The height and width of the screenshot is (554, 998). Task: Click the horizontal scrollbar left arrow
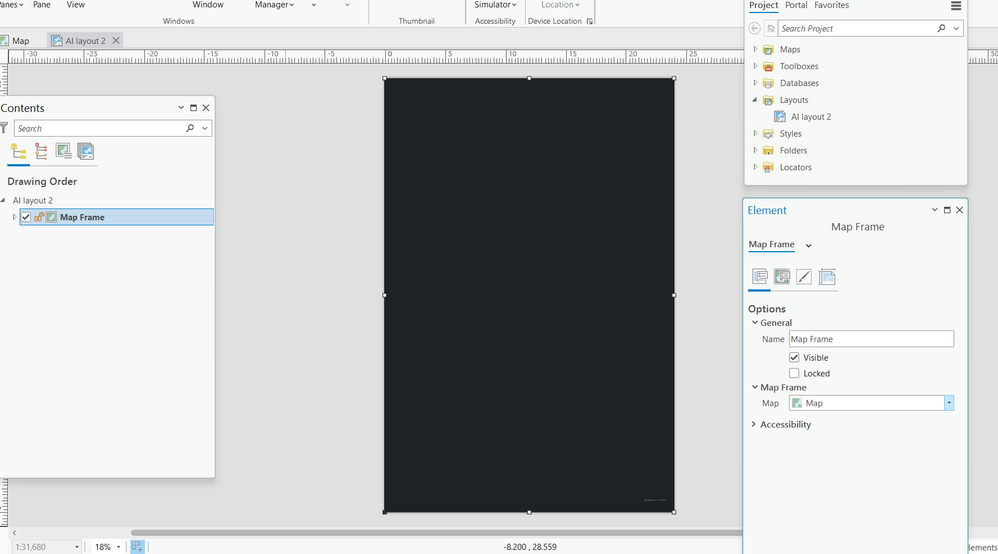(14, 533)
